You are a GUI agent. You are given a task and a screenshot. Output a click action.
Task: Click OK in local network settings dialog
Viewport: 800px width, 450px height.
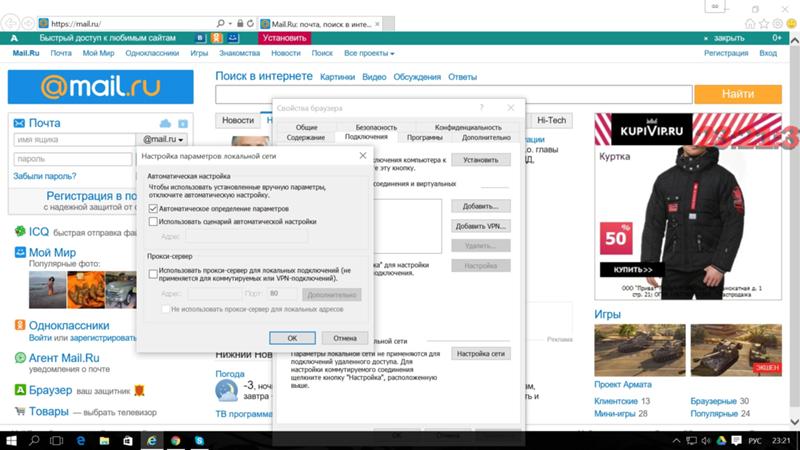tap(292, 338)
